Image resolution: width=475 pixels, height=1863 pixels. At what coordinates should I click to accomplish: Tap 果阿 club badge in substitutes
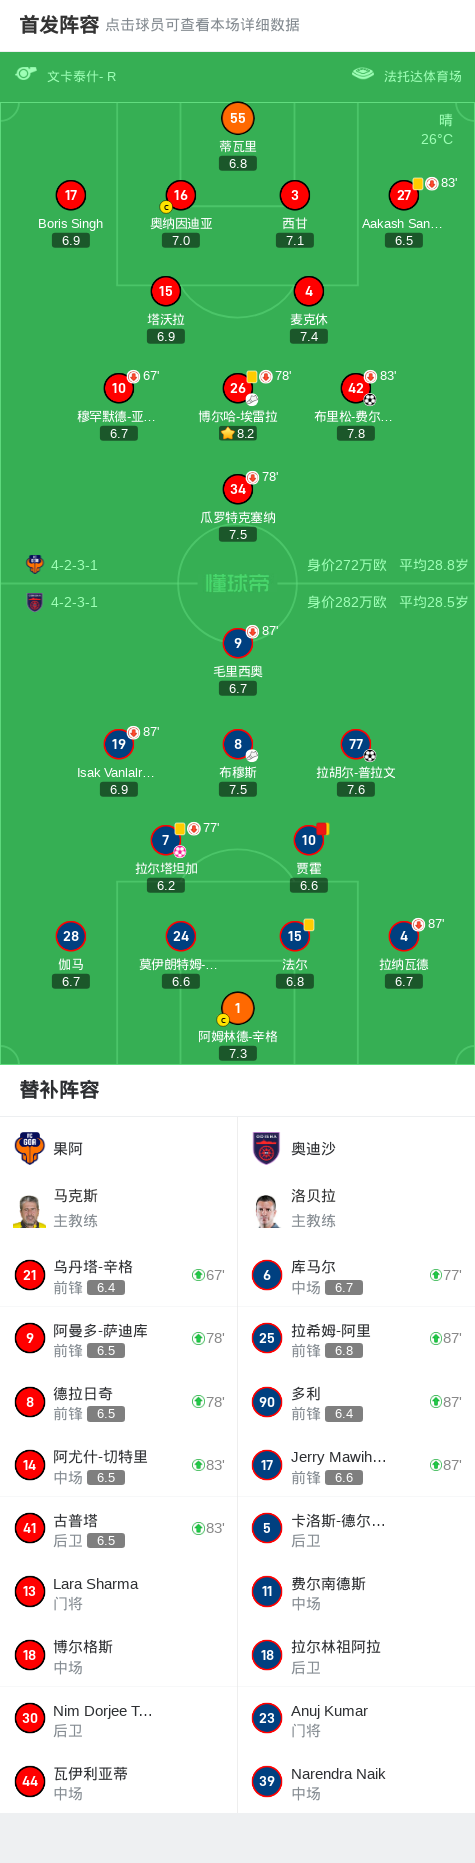tap(30, 1148)
